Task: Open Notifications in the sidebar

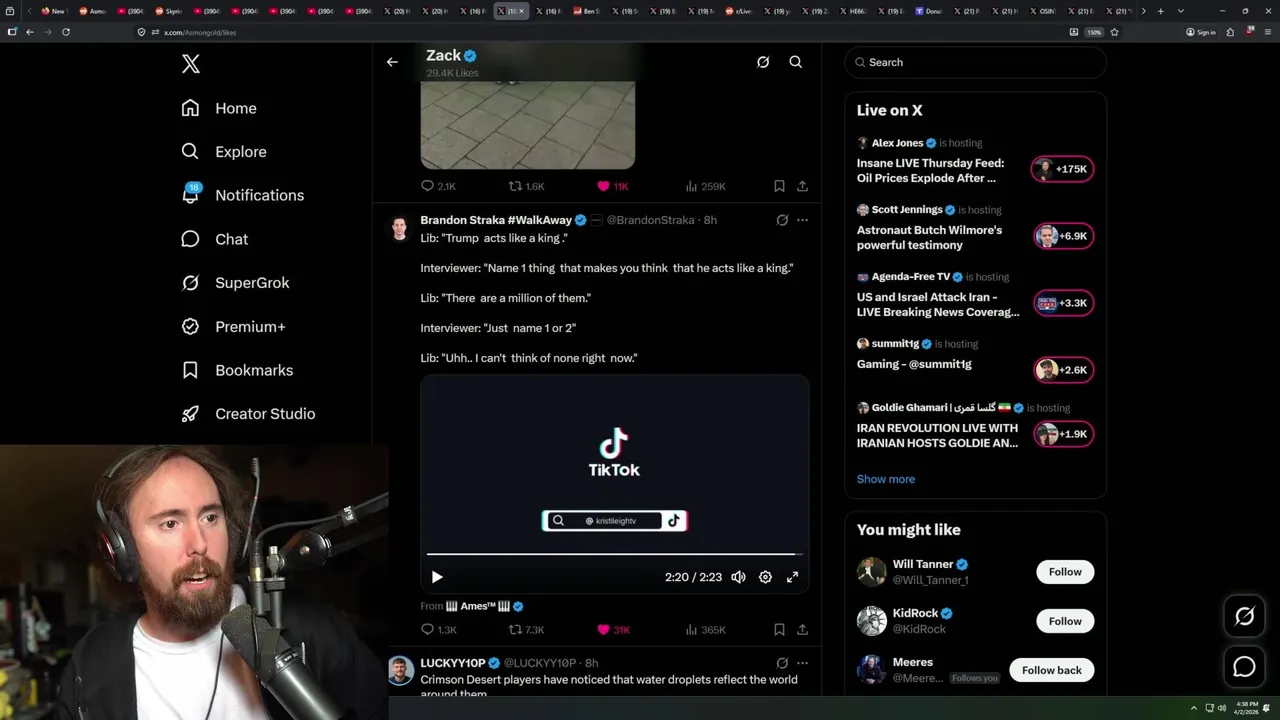Action: (x=243, y=195)
